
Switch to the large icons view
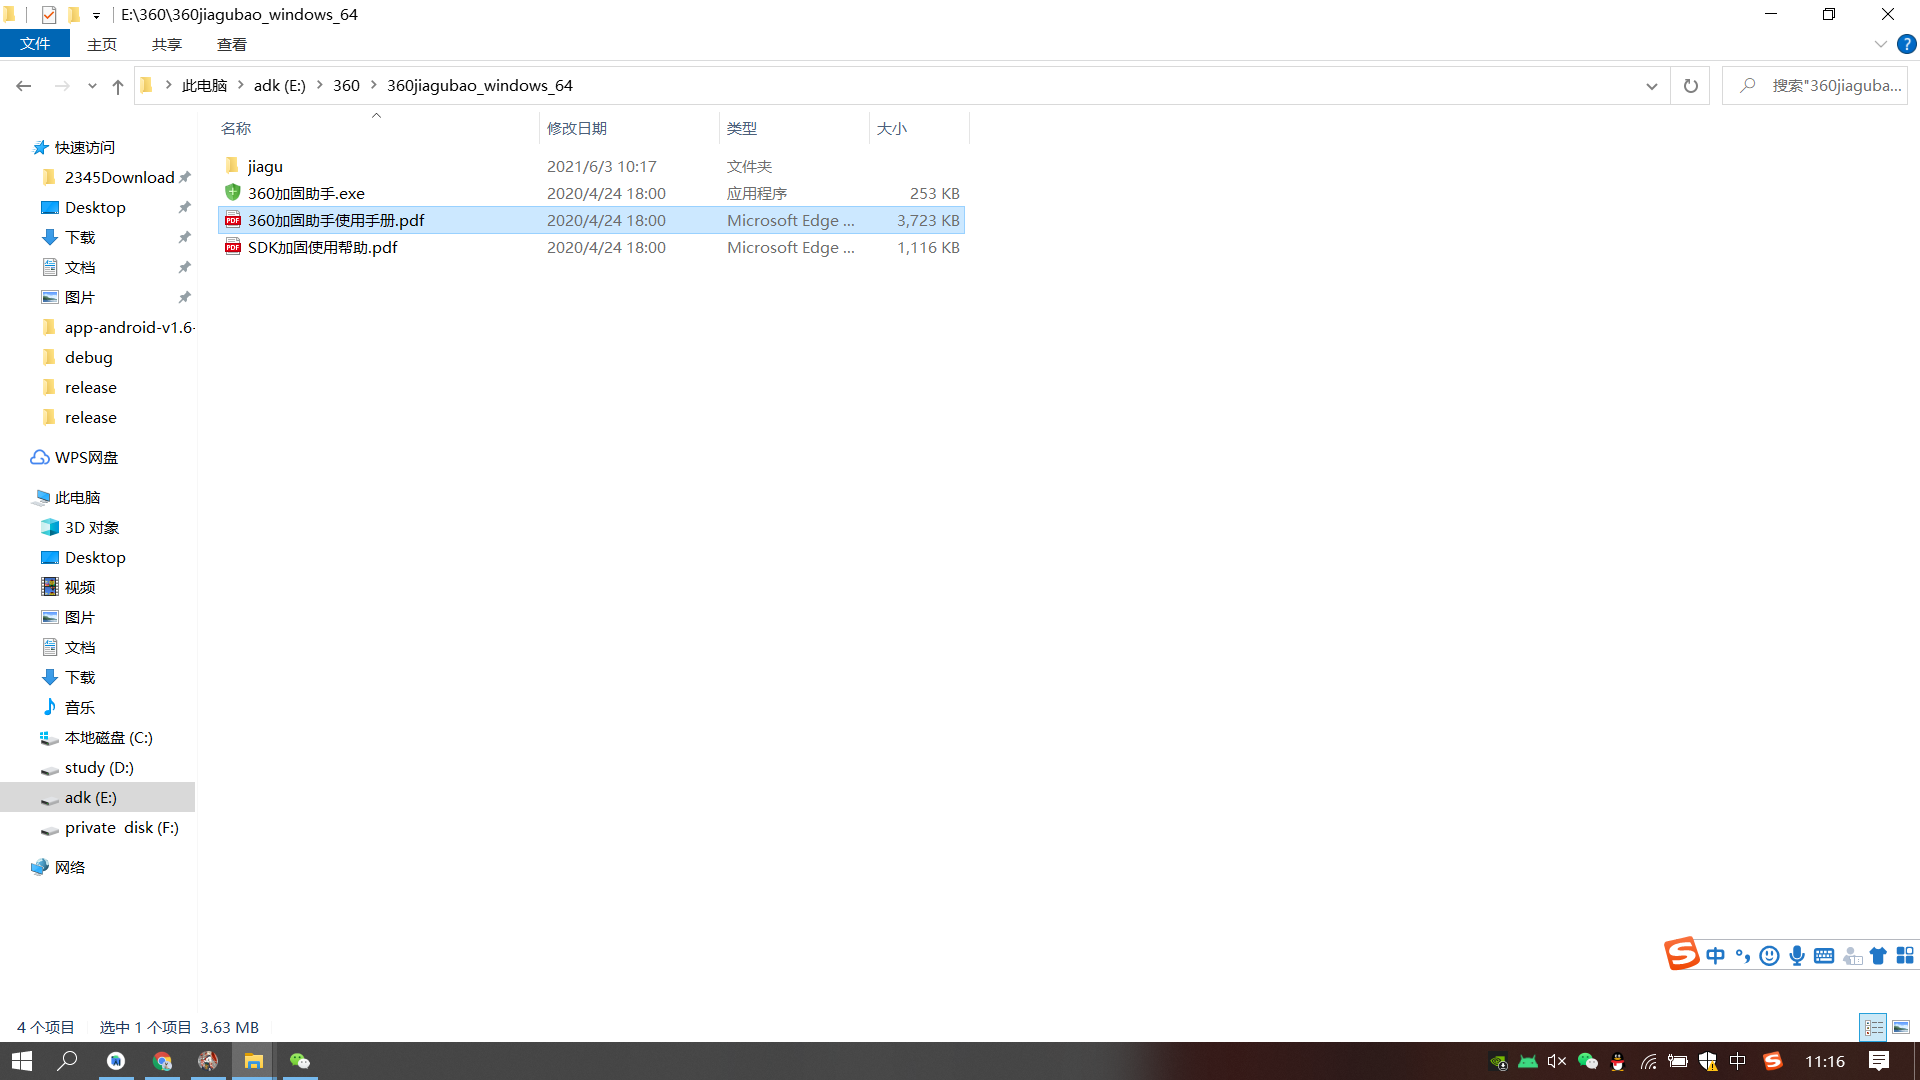(x=1901, y=1027)
